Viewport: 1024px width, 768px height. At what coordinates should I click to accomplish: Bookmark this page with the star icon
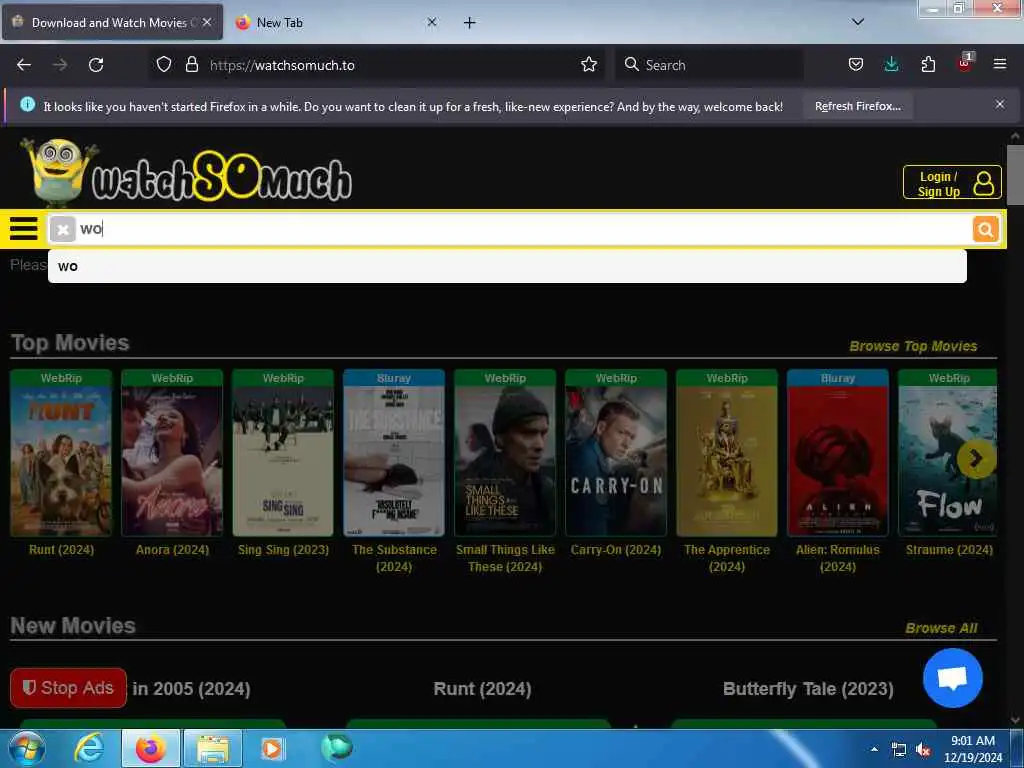tap(588, 65)
